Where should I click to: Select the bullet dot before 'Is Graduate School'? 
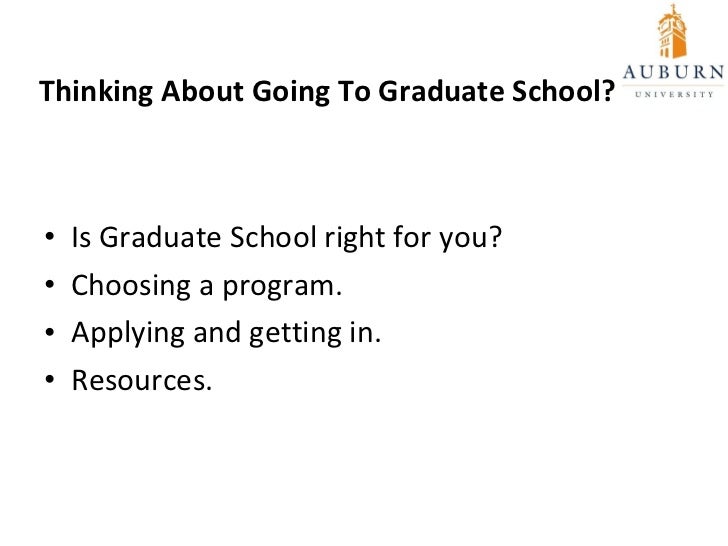(x=50, y=237)
